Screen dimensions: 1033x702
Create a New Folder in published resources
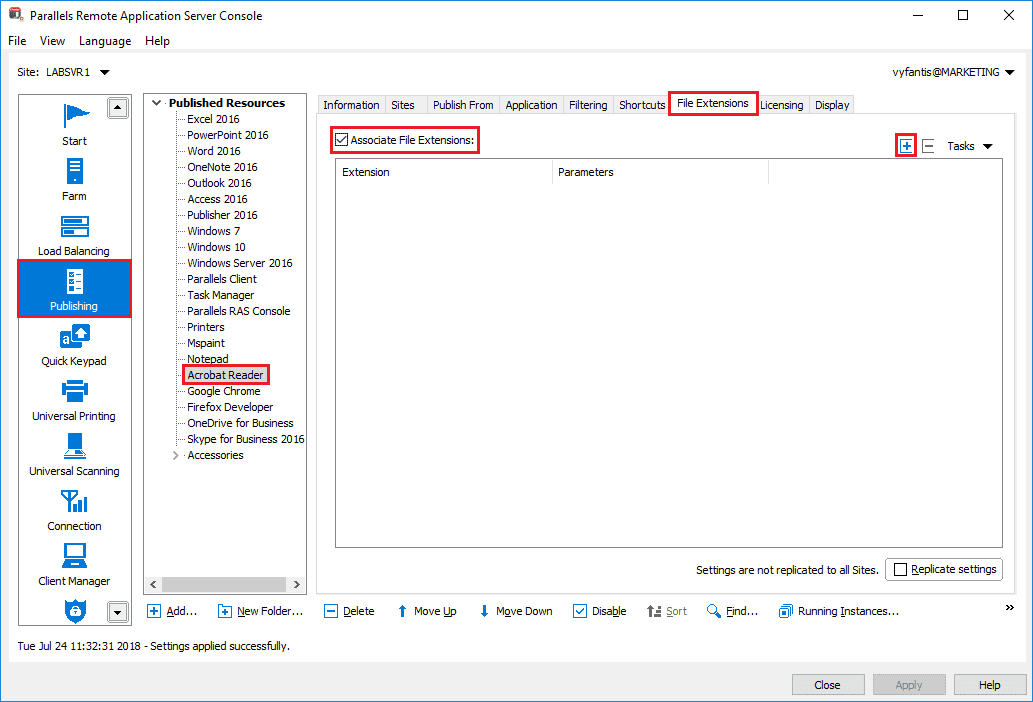click(260, 611)
